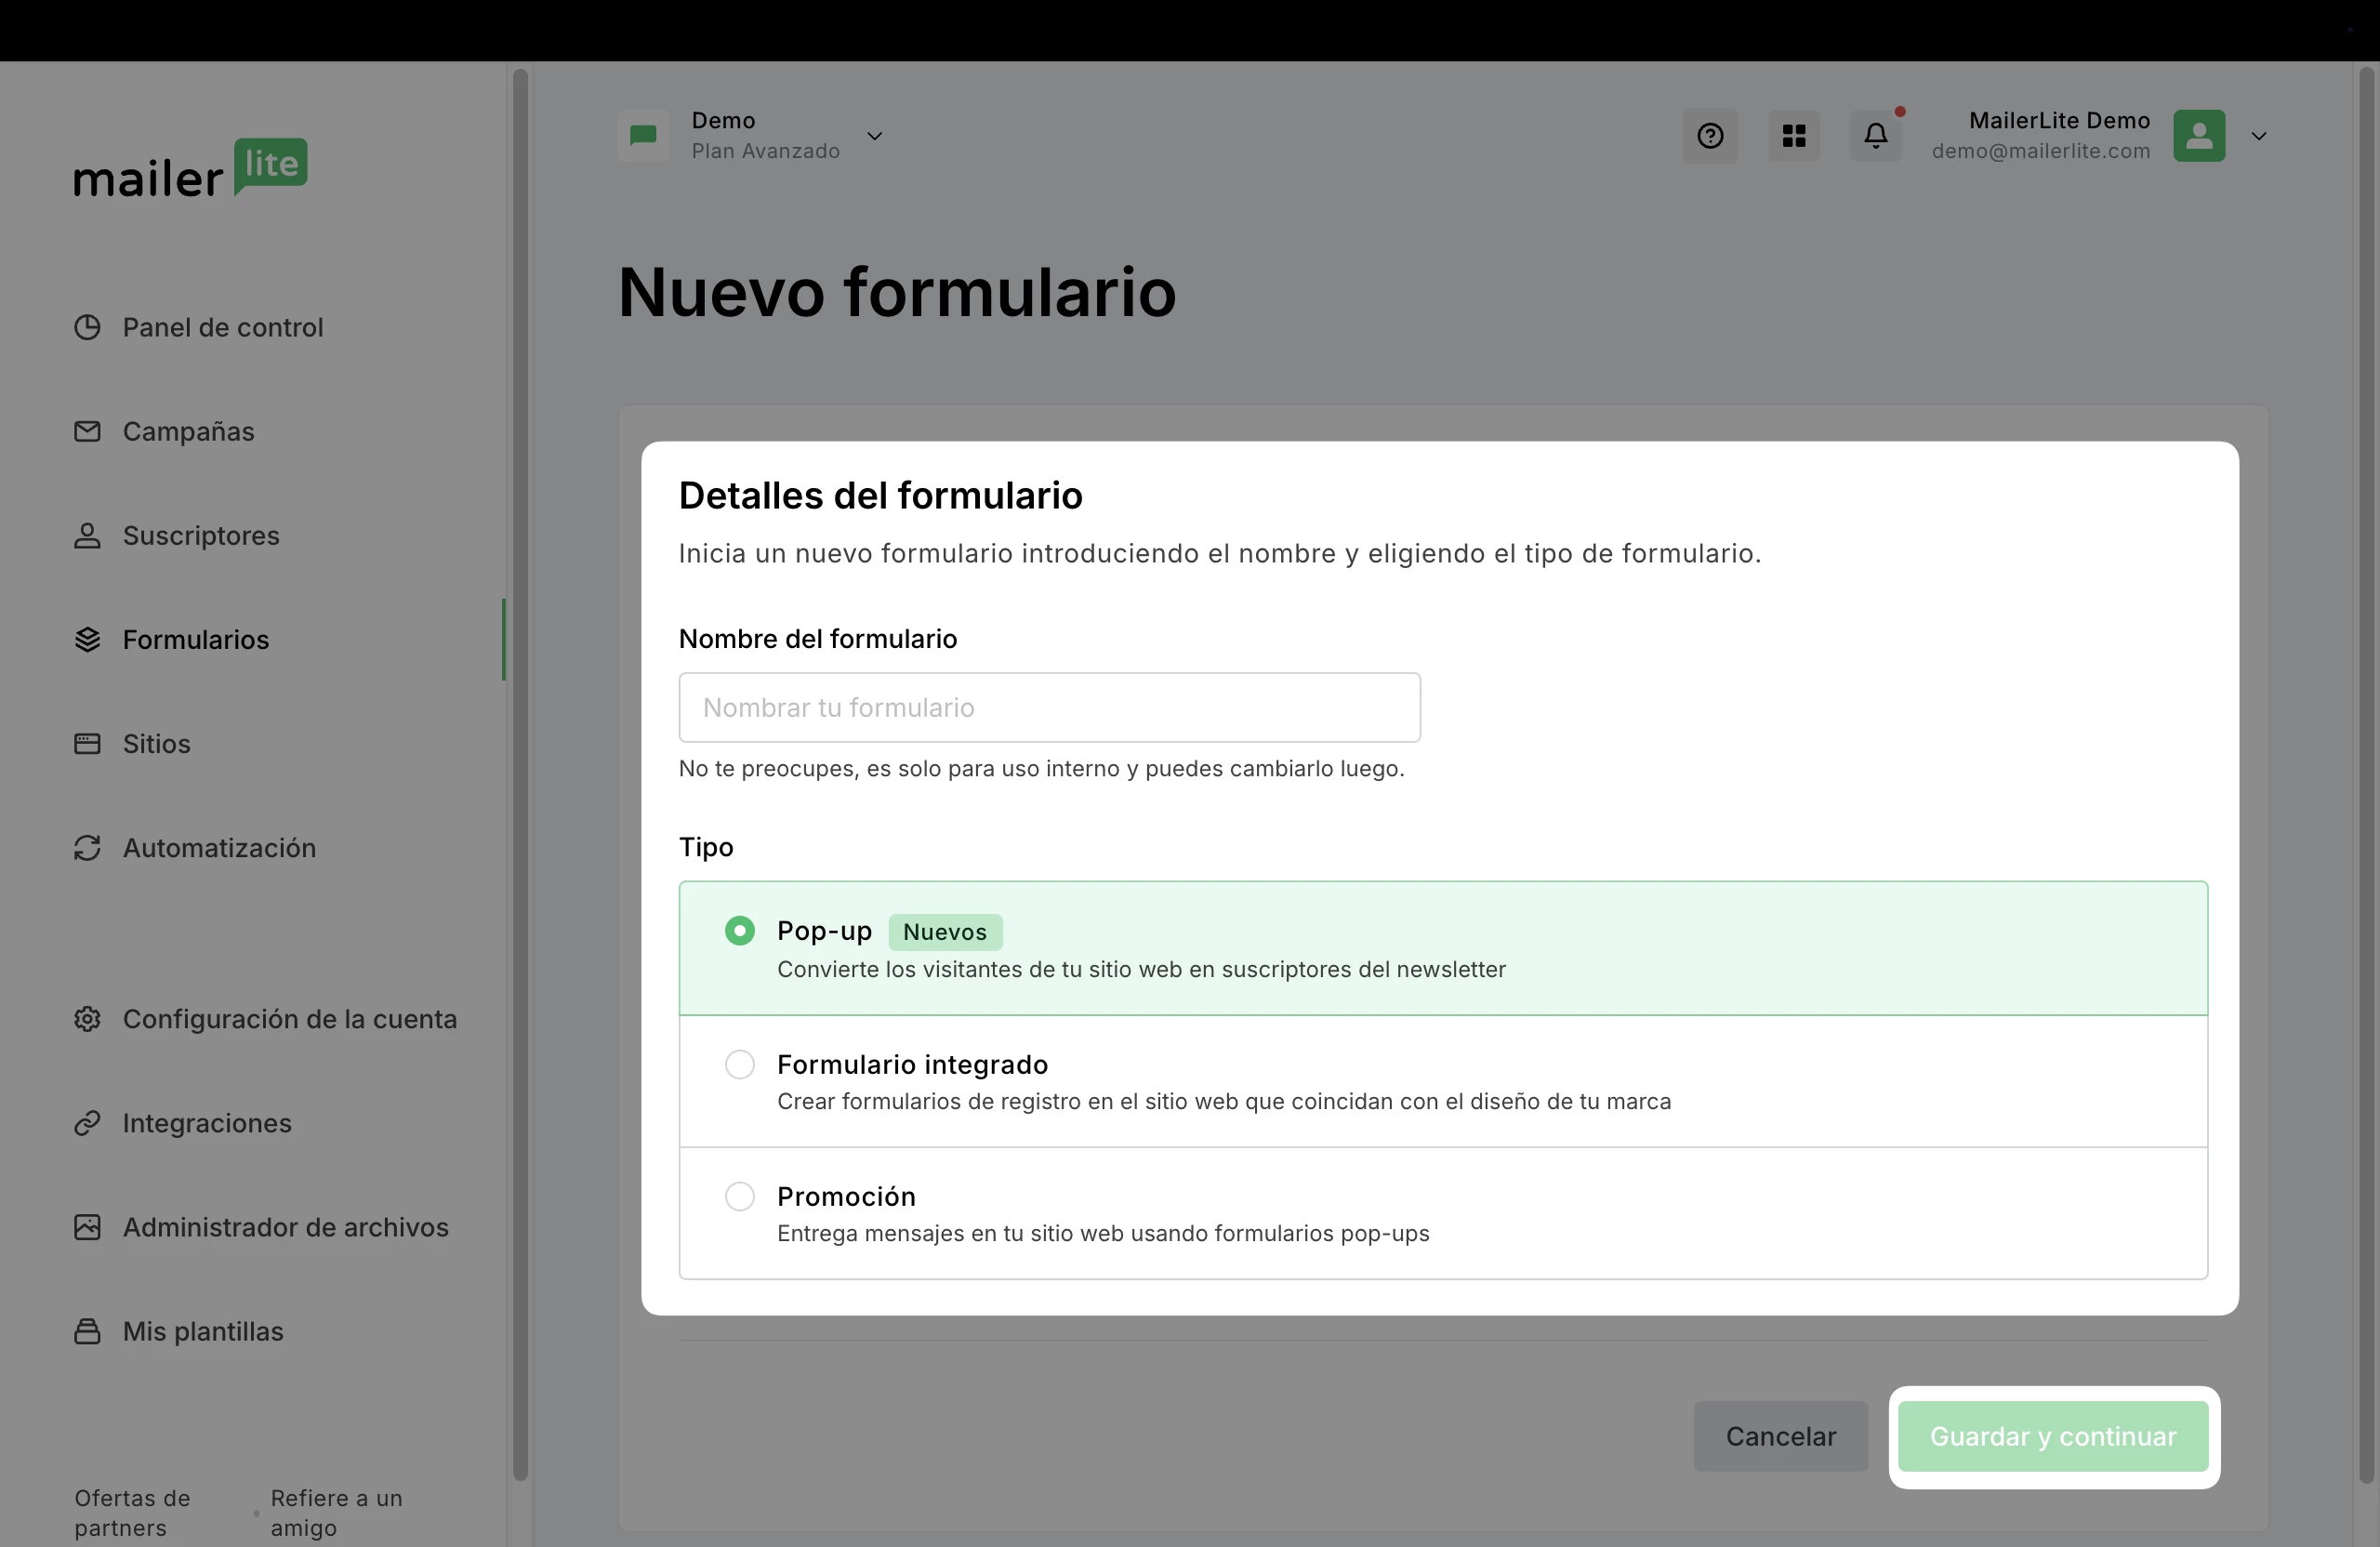This screenshot has height=1547, width=2380.
Task: Open the Demo Plan Avanzado account selector
Action: click(x=764, y=136)
